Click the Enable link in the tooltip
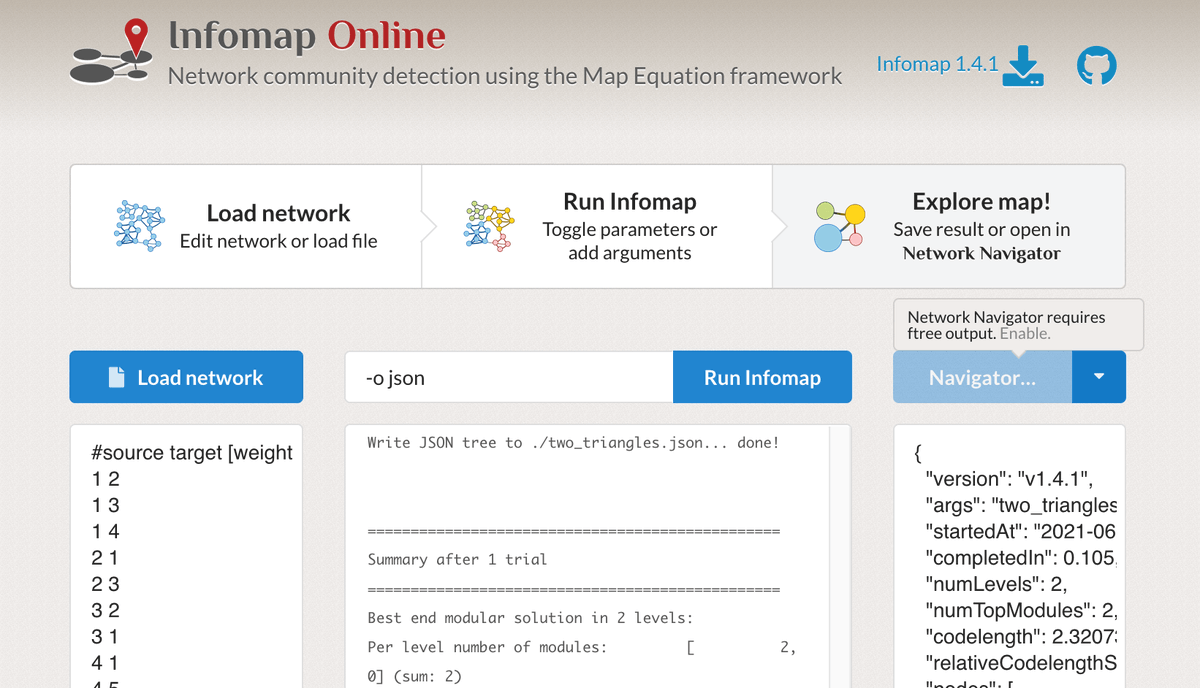 [x=1025, y=333]
